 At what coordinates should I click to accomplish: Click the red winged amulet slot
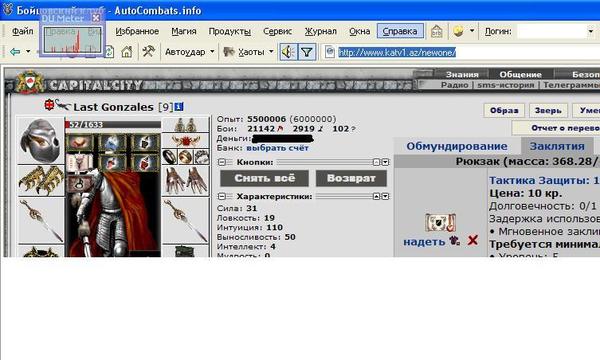point(186,140)
